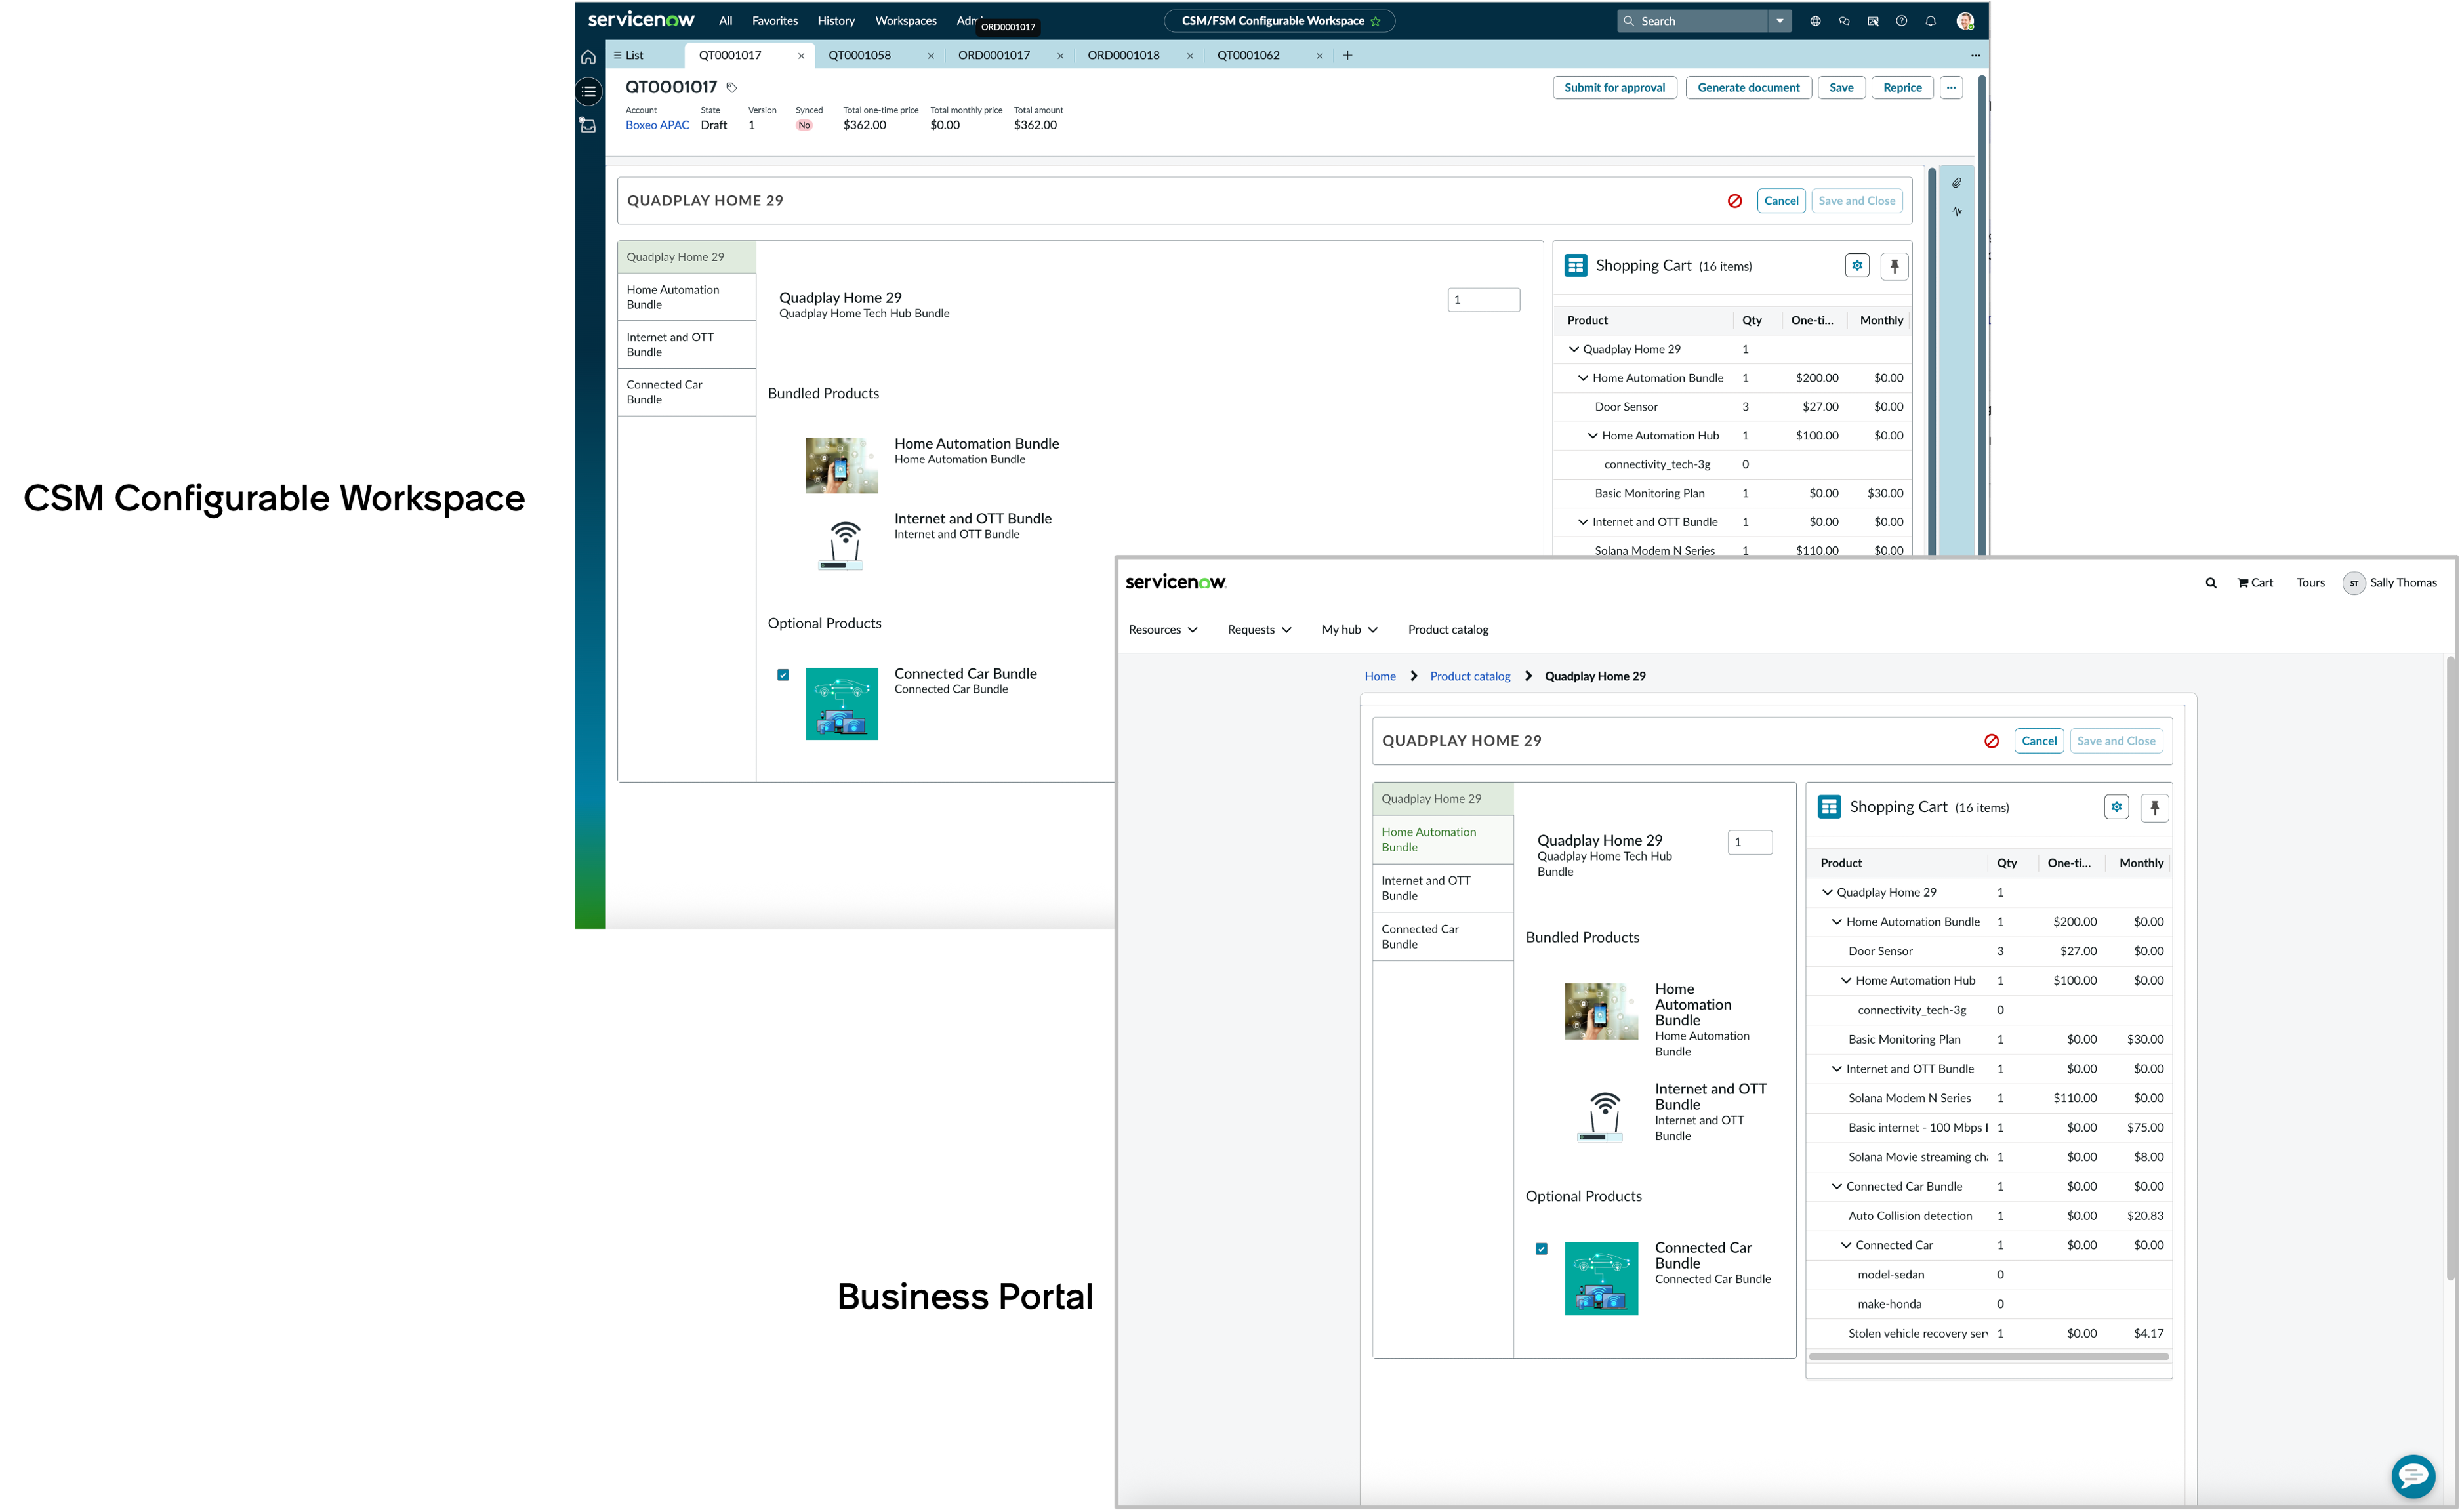Uncheck Connected Car Bundle checkbox in portal

point(1541,1249)
